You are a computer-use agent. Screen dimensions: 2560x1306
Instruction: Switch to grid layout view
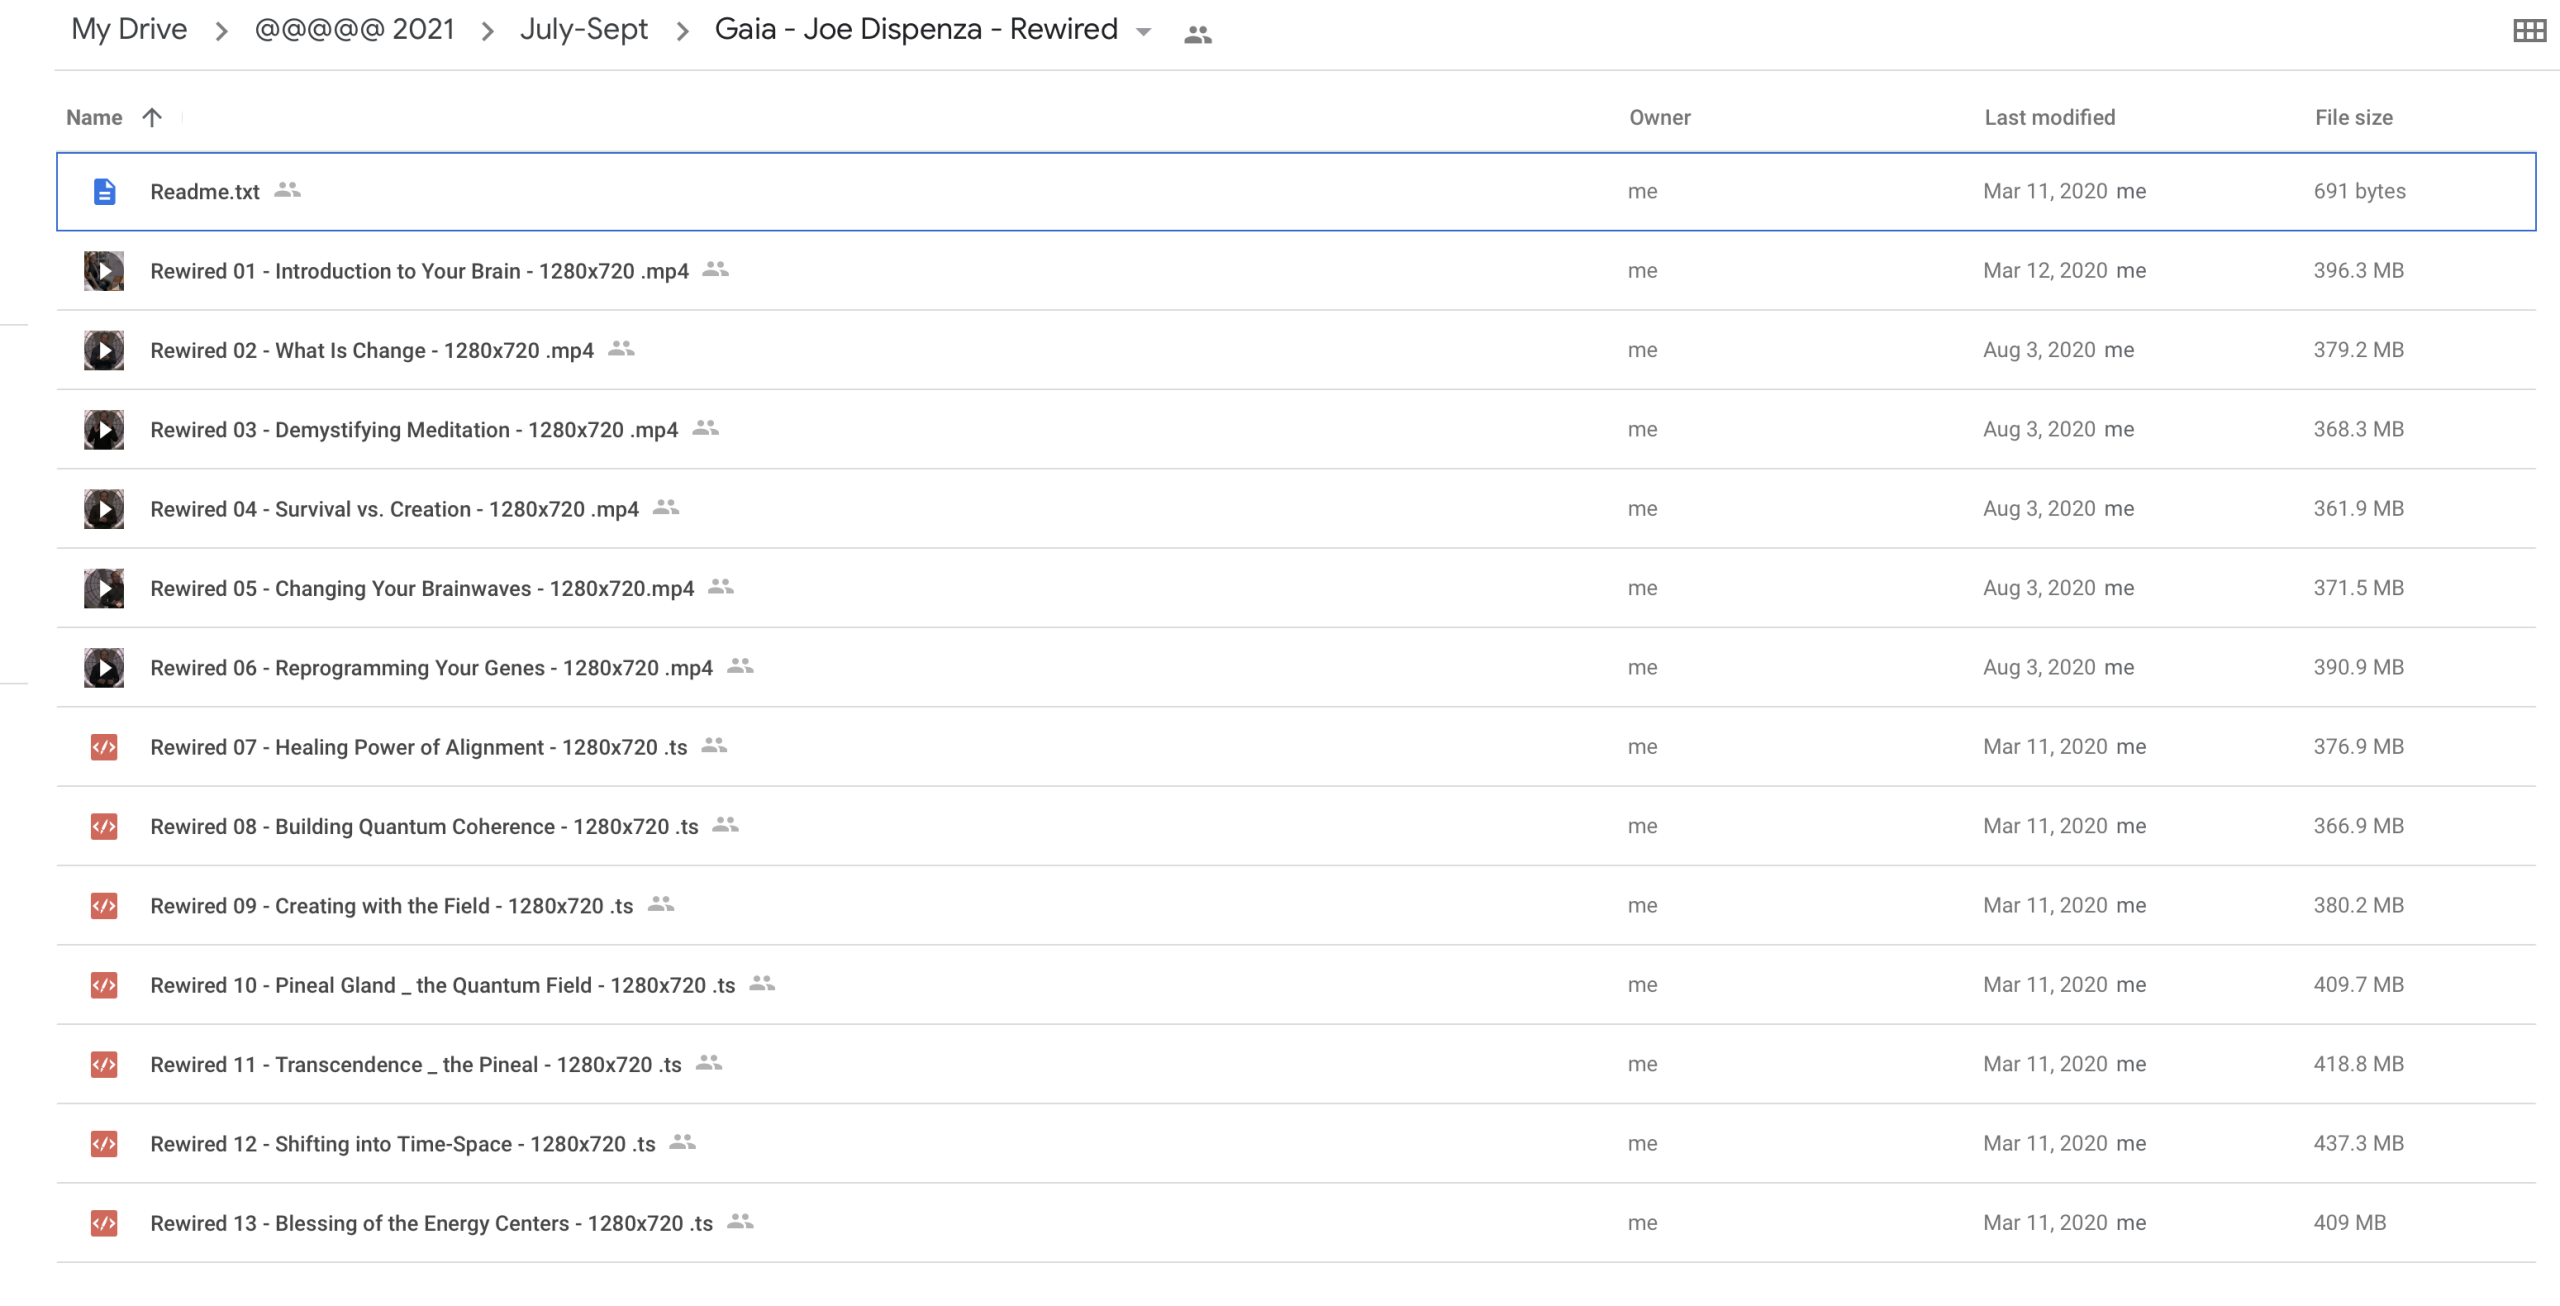pos(2529,31)
